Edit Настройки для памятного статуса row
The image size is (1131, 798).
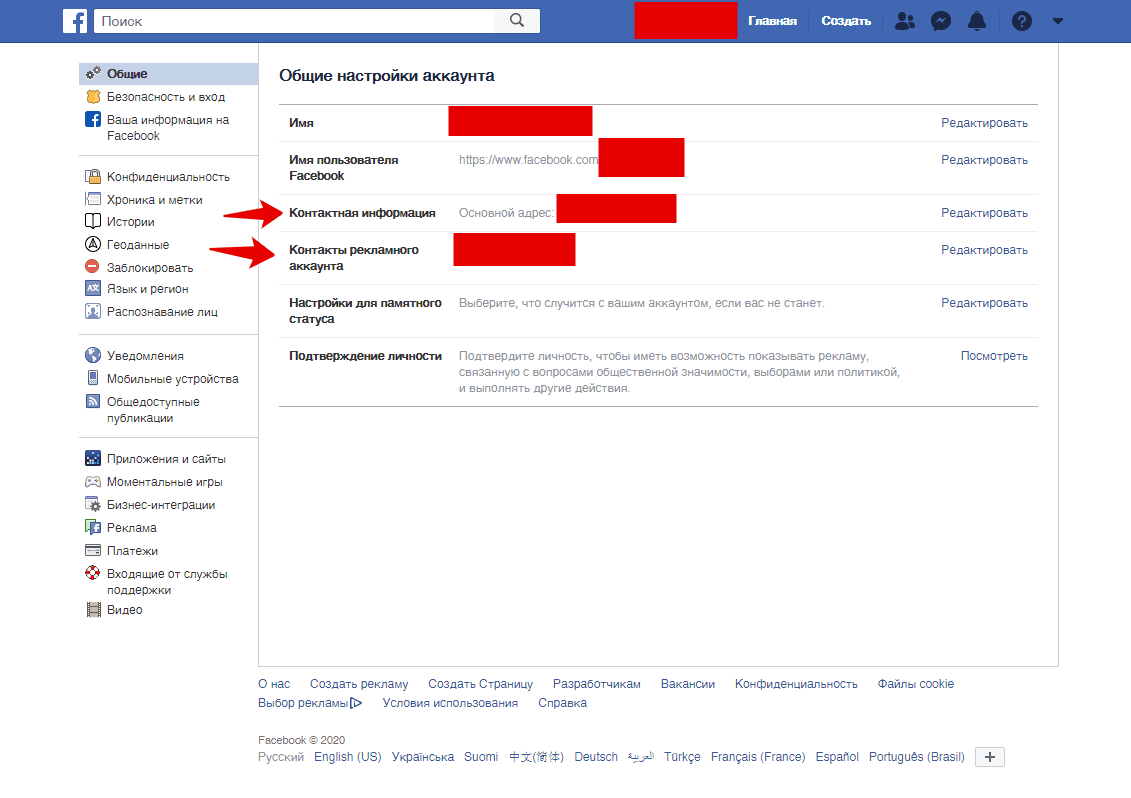click(x=984, y=303)
